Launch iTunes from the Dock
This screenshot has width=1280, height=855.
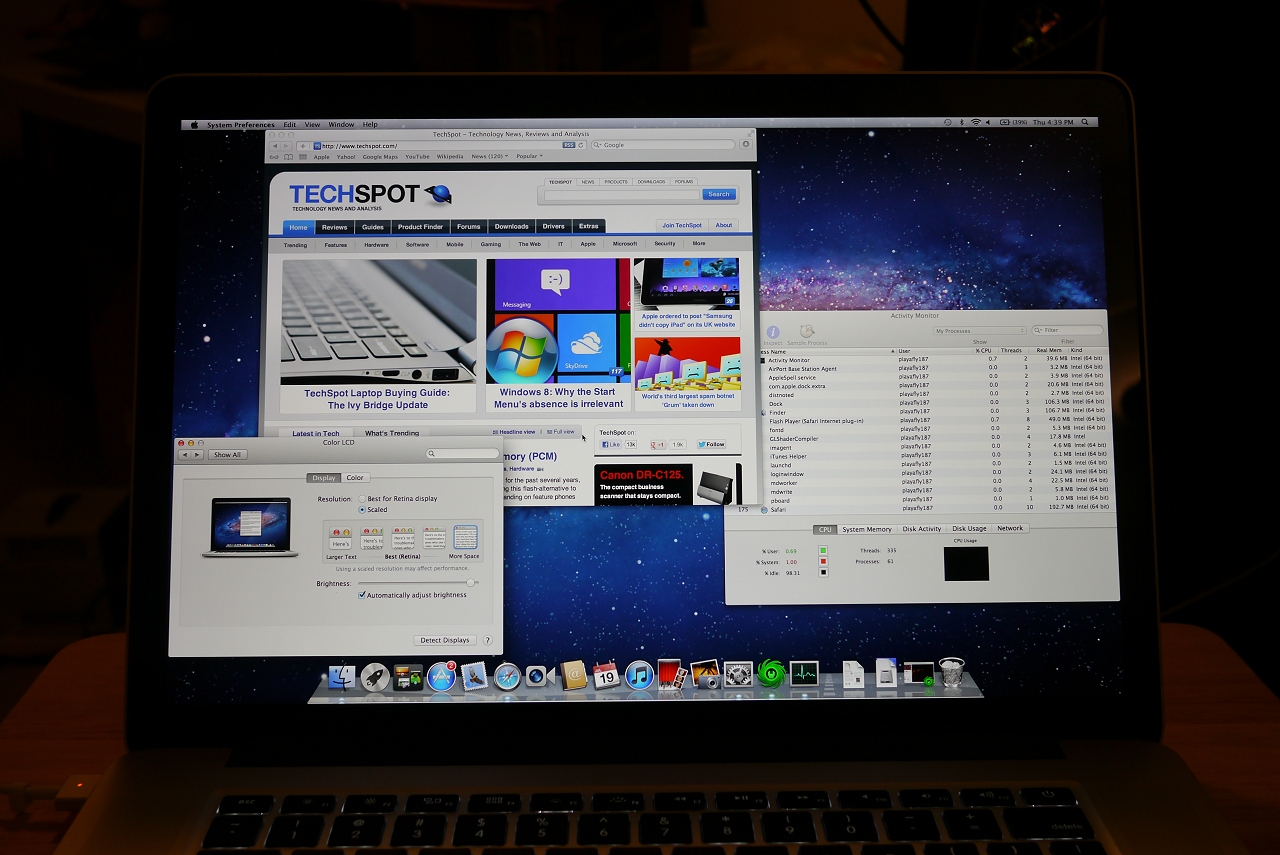click(639, 675)
